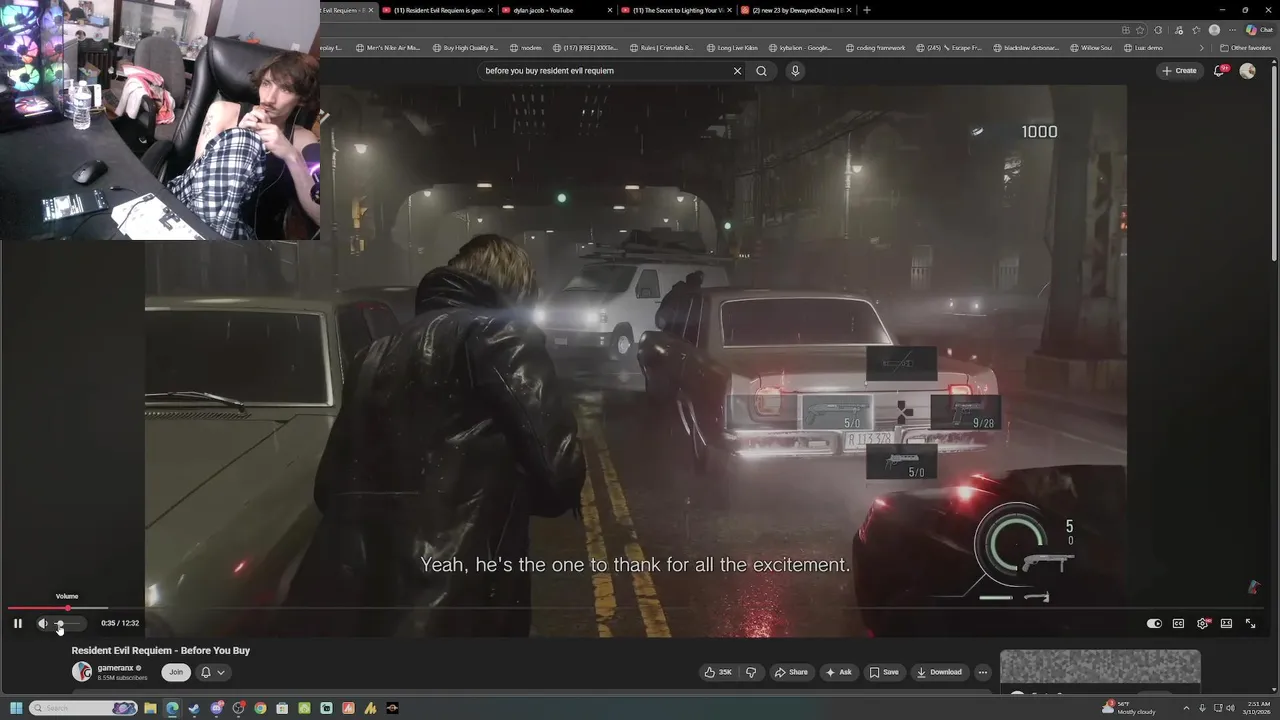Image resolution: width=1280 pixels, height=720 pixels.
Task: Open 'Willow Soul' bookmark
Action: click(x=1090, y=48)
